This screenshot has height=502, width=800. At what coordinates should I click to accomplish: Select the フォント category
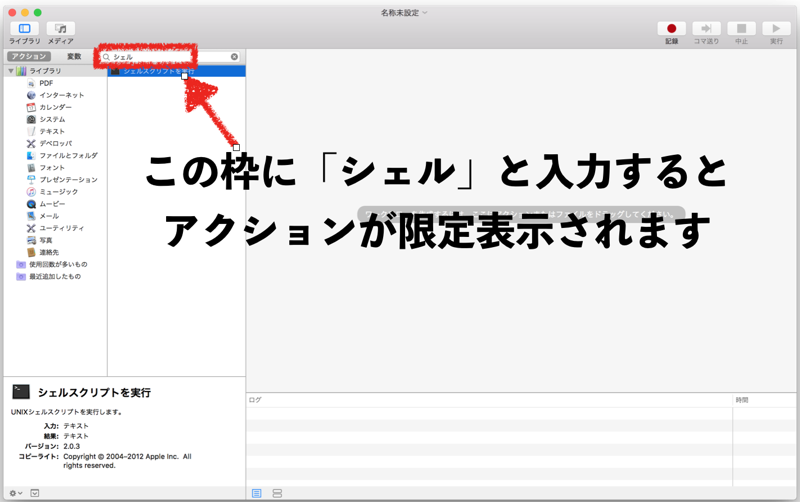52,168
